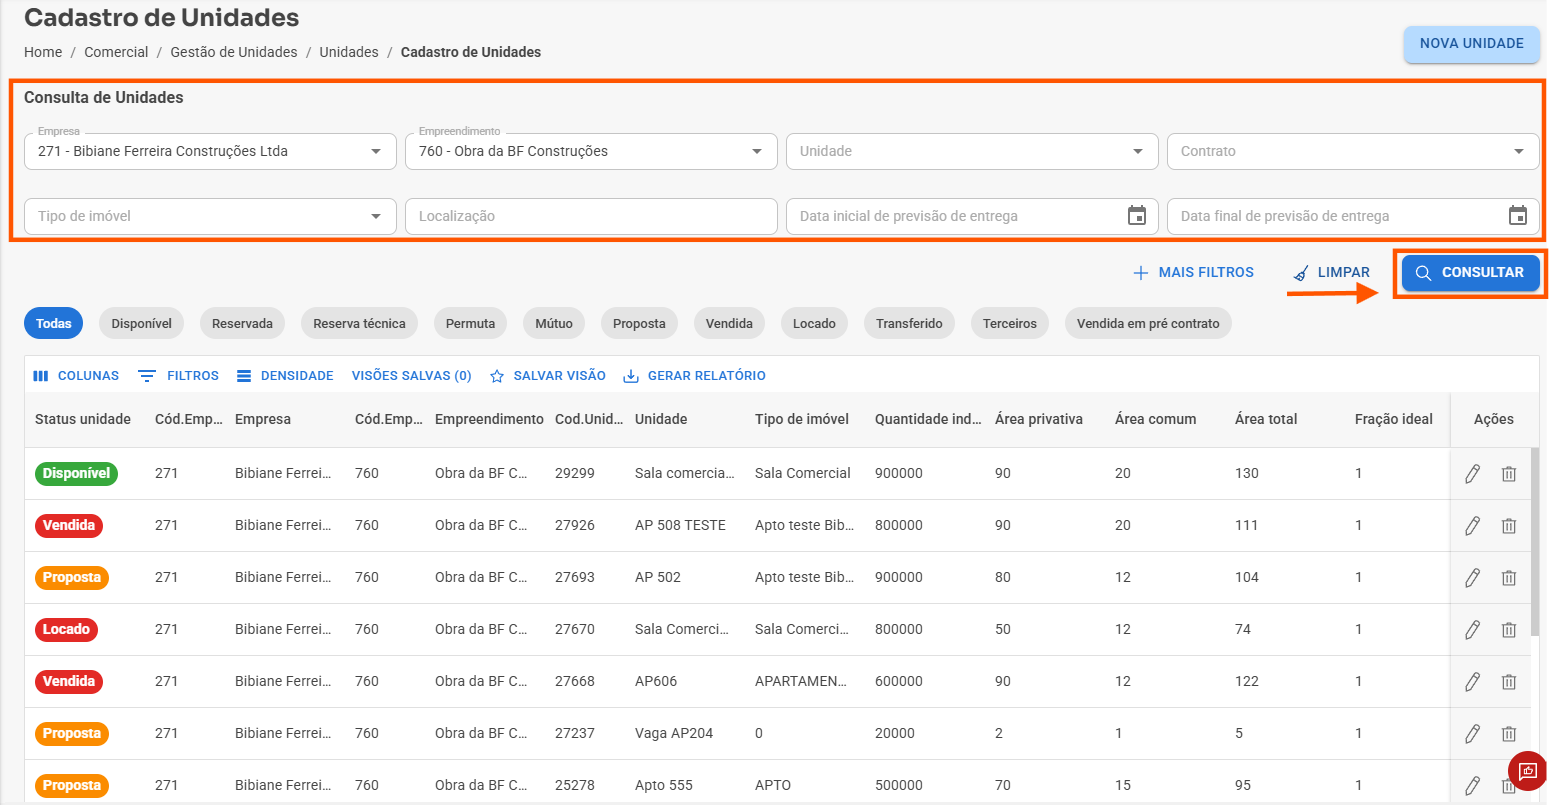Screen dimensions: 1549x805
Task: Open the chat support bubble icon
Action: 1527,770
